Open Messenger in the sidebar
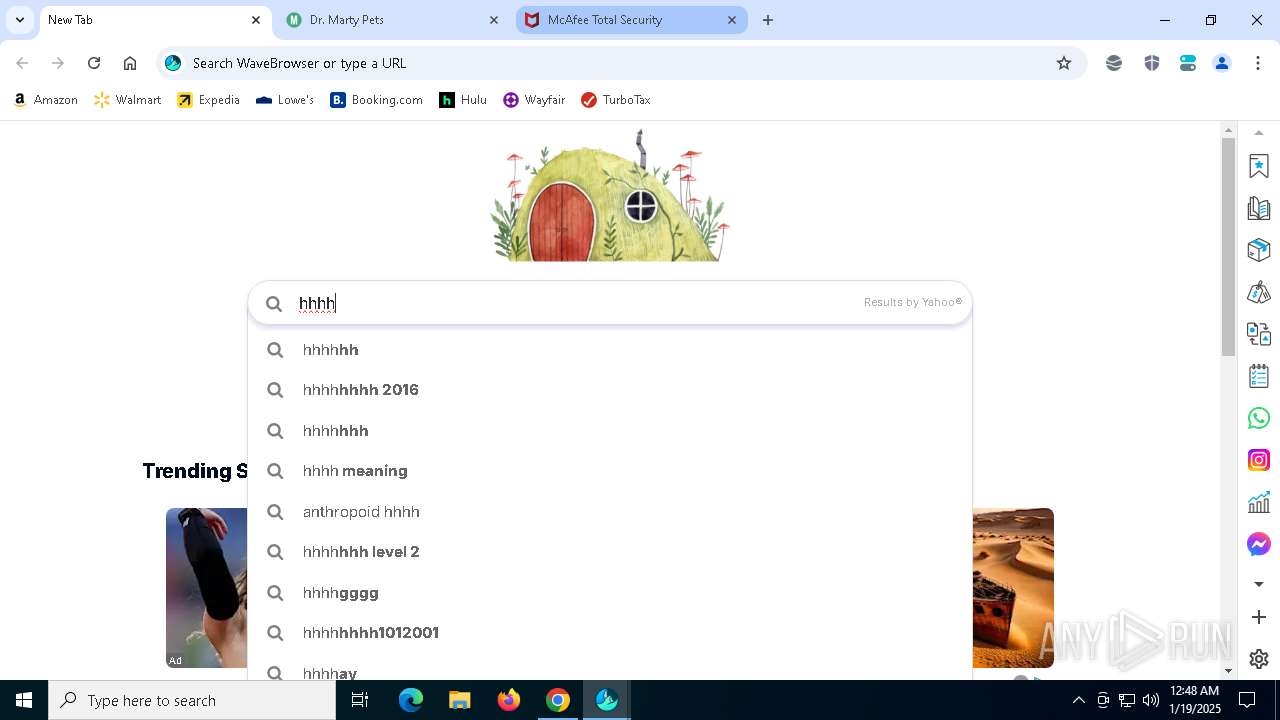This screenshot has width=1280, height=720. tap(1259, 544)
